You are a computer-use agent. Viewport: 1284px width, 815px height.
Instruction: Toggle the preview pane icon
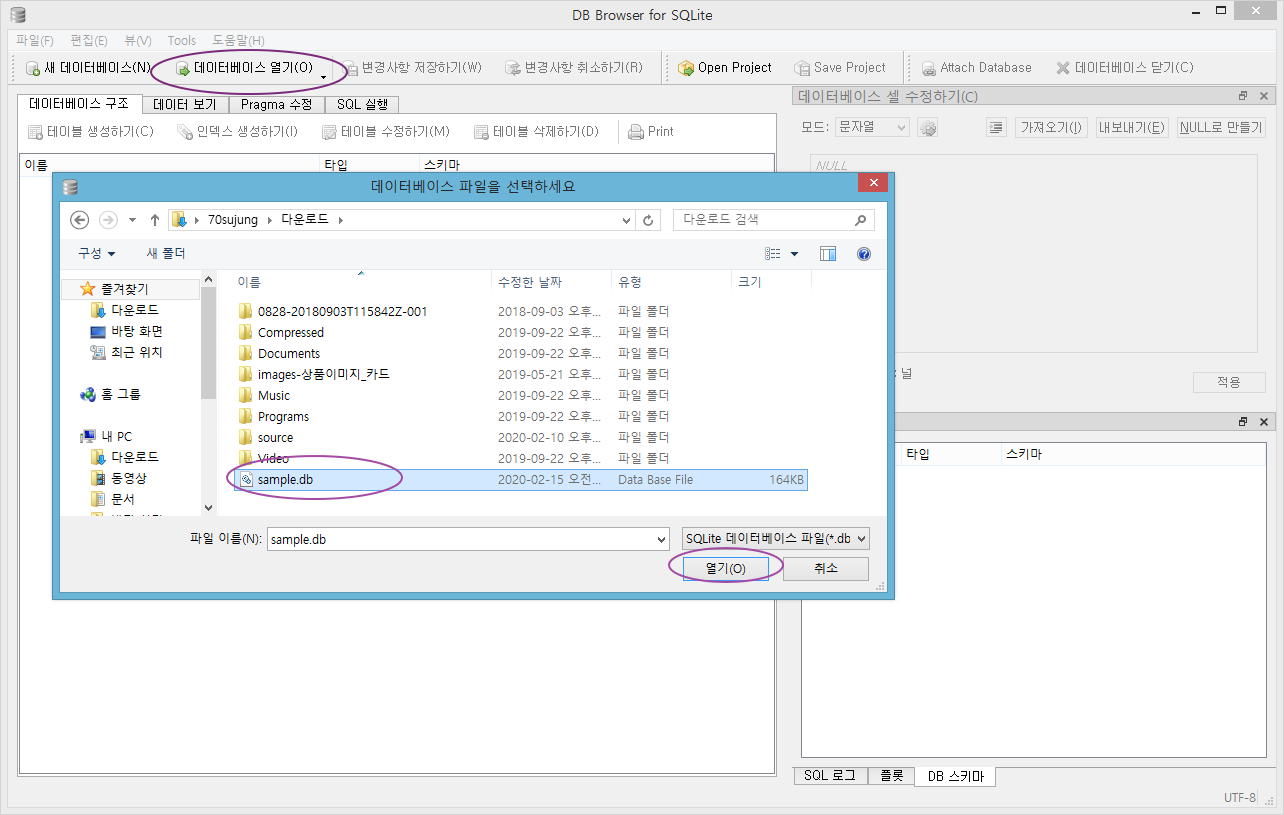click(828, 254)
